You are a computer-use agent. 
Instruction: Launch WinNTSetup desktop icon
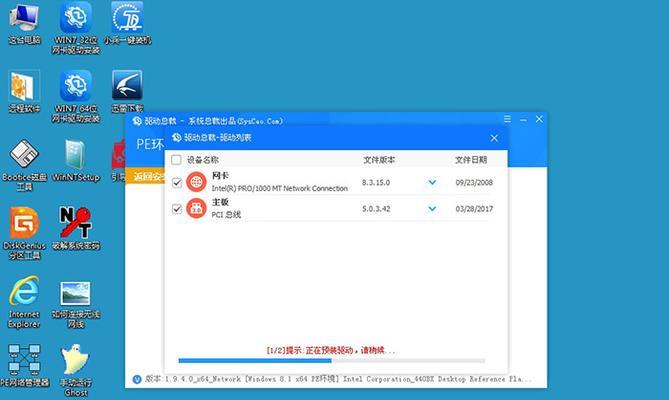[x=76, y=160]
